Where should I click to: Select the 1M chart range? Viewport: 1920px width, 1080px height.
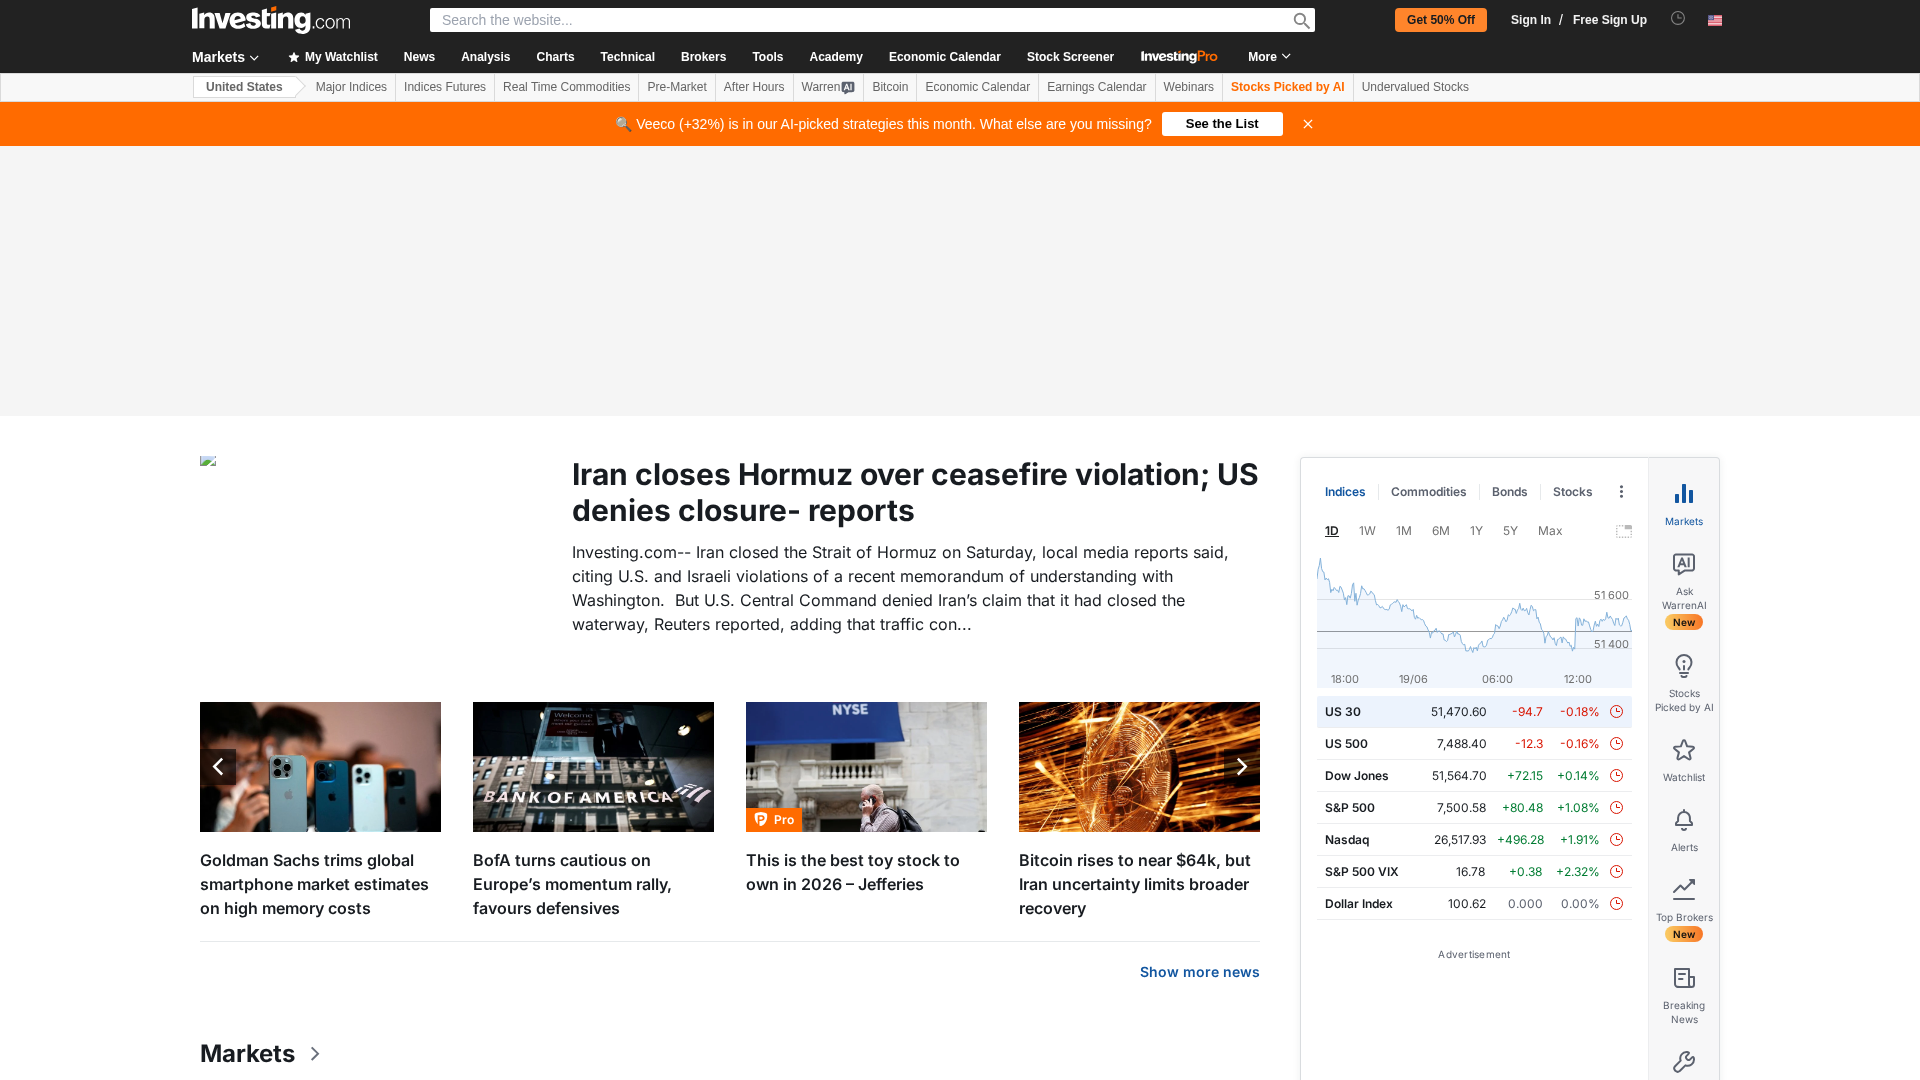[1404, 531]
